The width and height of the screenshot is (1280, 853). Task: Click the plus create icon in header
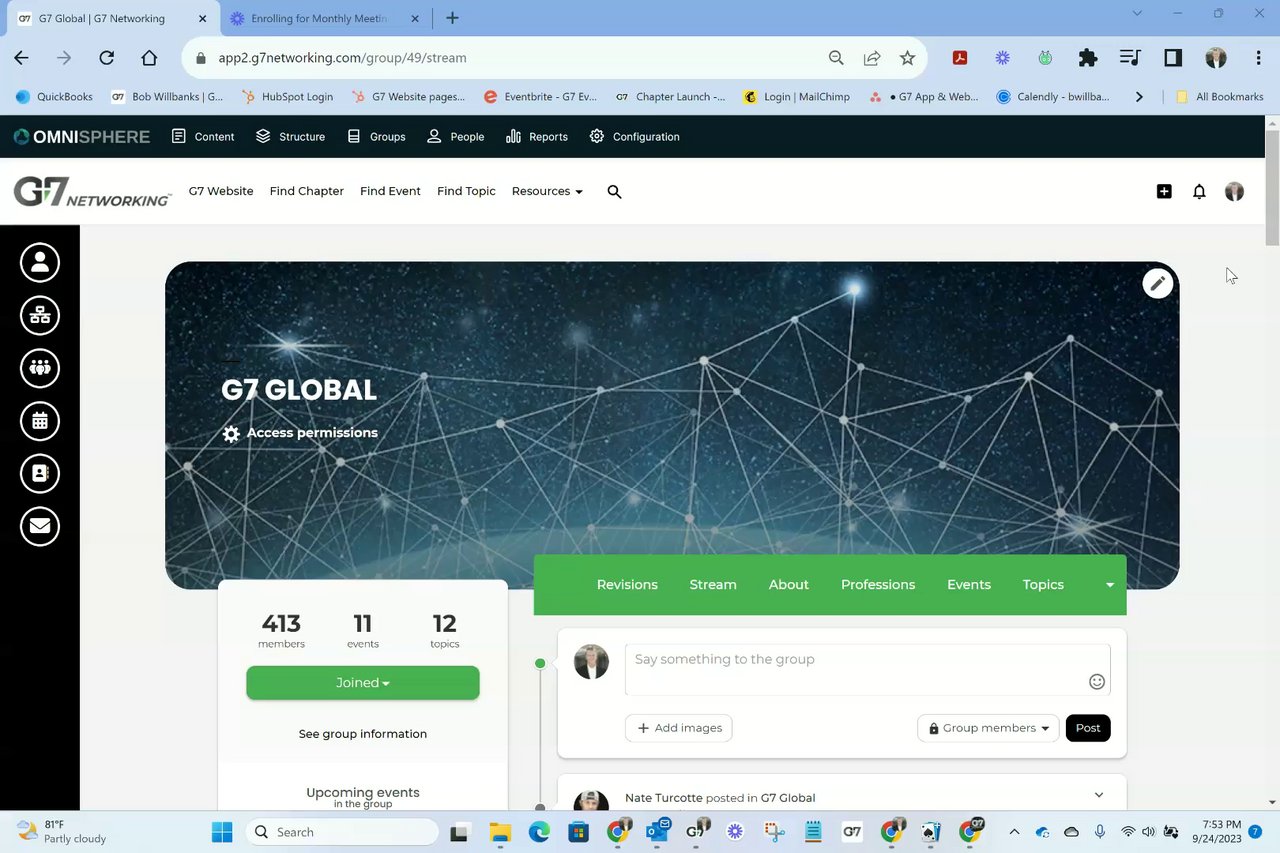click(x=1164, y=191)
